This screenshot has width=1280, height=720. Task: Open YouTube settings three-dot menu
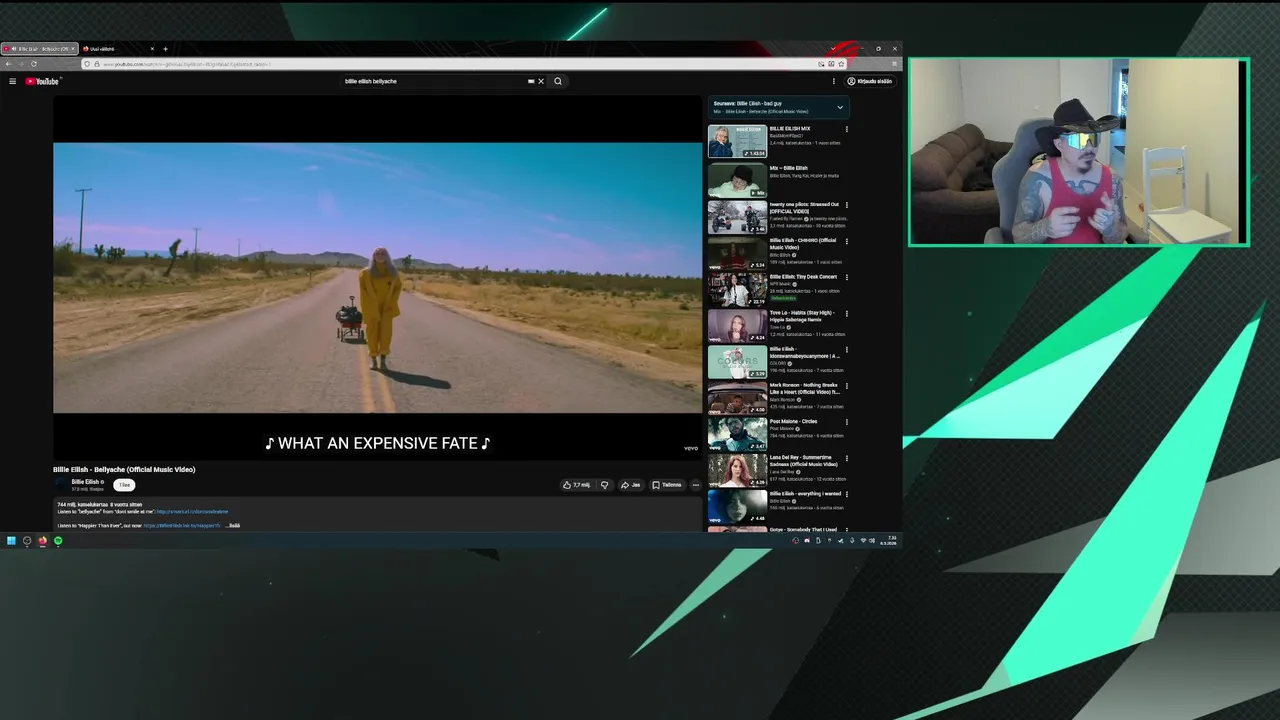tap(833, 81)
